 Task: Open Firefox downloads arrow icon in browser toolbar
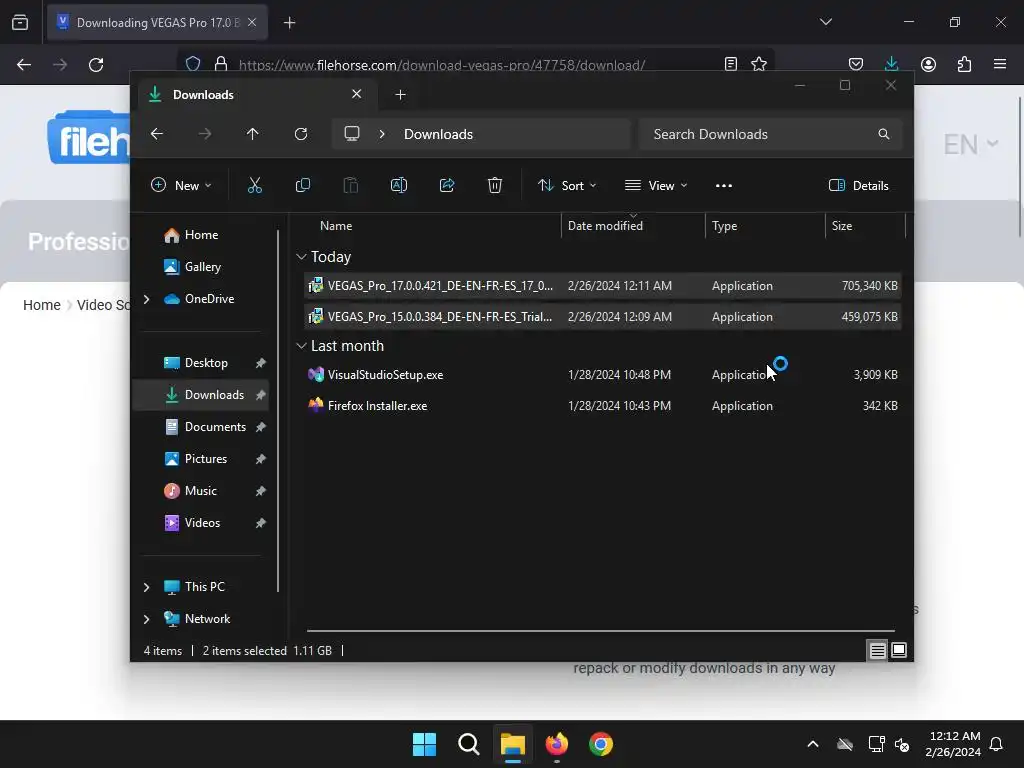891,64
